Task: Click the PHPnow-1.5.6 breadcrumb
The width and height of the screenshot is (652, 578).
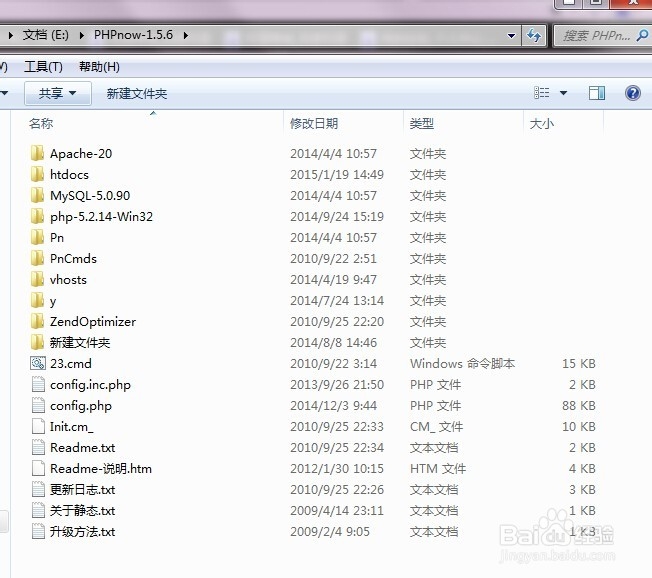Action: coord(133,35)
